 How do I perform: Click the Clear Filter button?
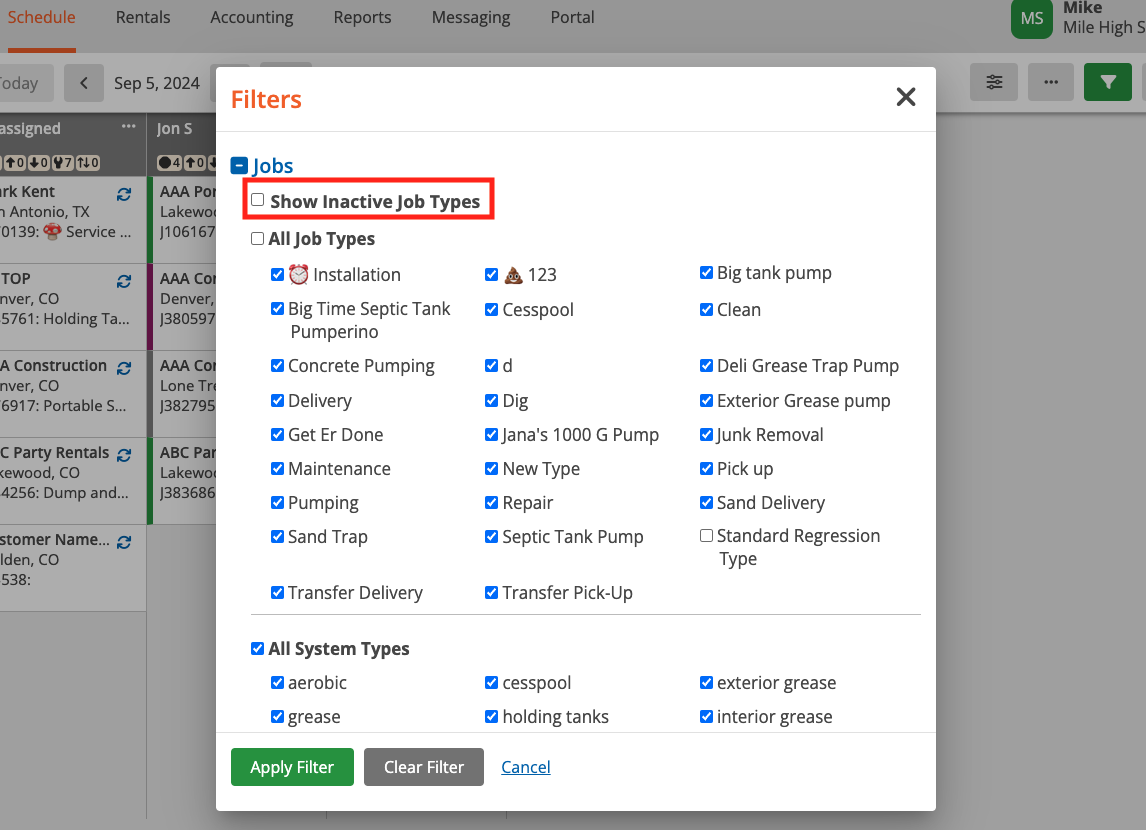pyautogui.click(x=424, y=767)
